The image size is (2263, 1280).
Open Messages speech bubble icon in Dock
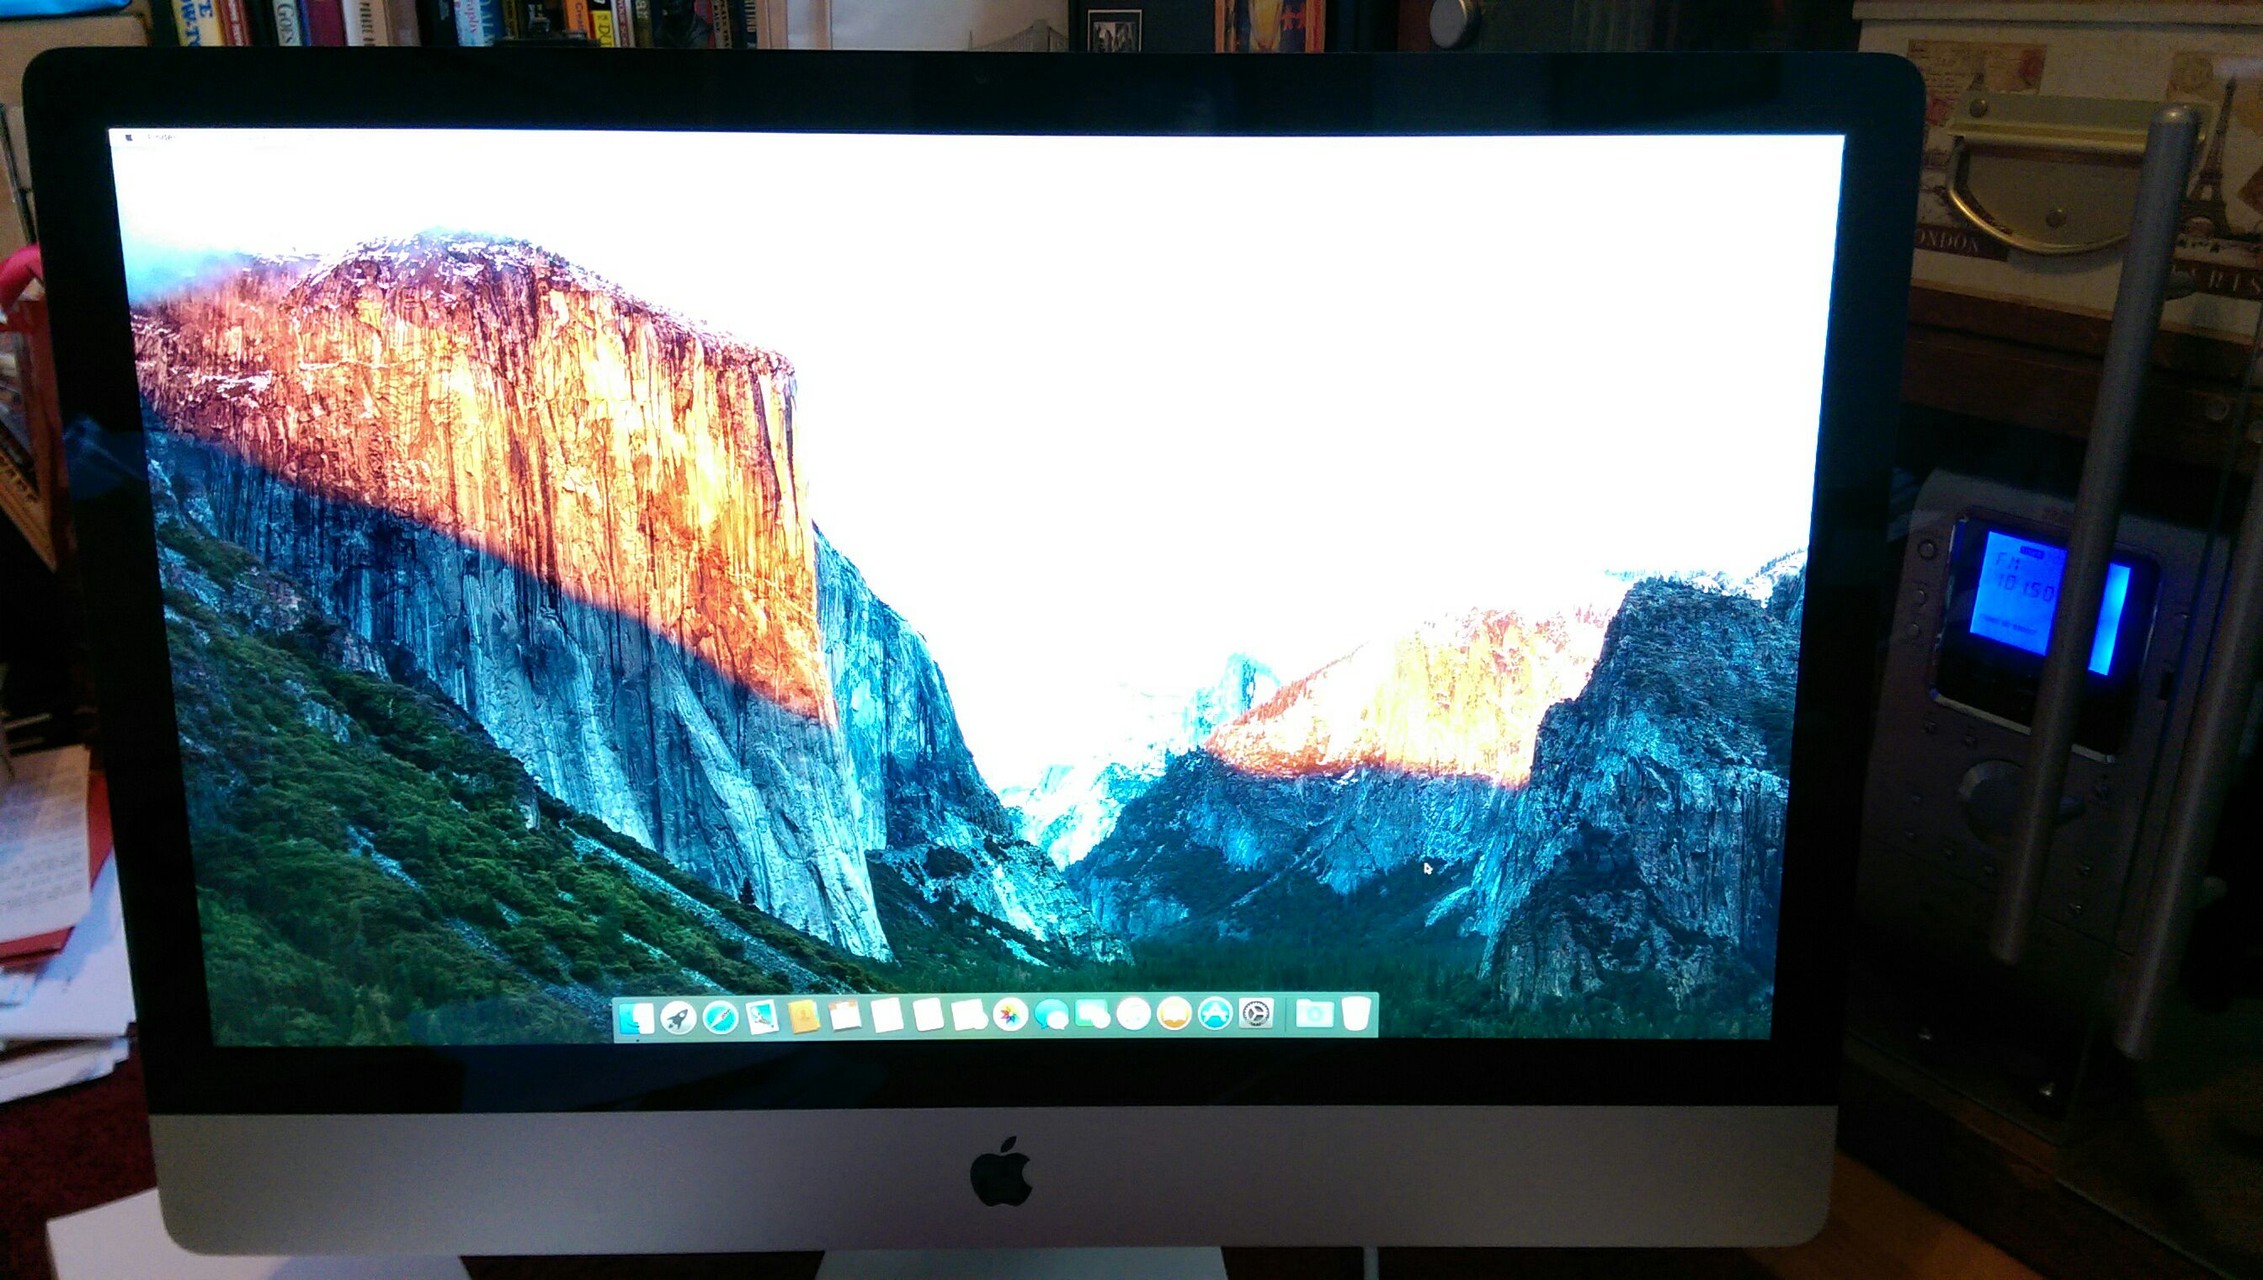click(x=1051, y=1015)
